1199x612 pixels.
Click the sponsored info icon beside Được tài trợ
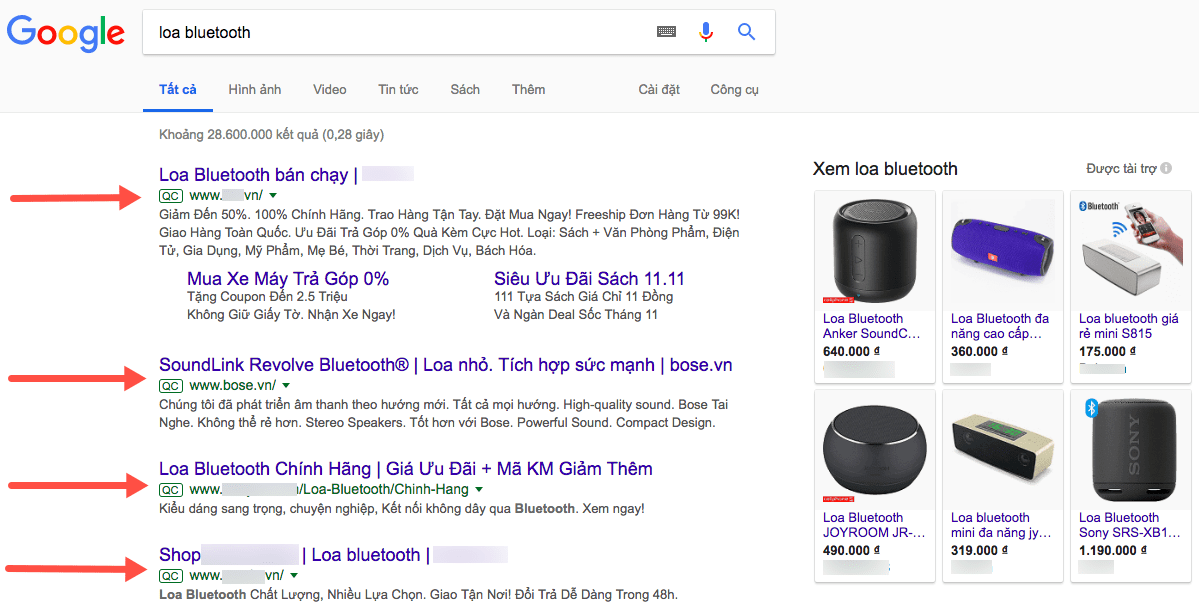click(x=1166, y=168)
